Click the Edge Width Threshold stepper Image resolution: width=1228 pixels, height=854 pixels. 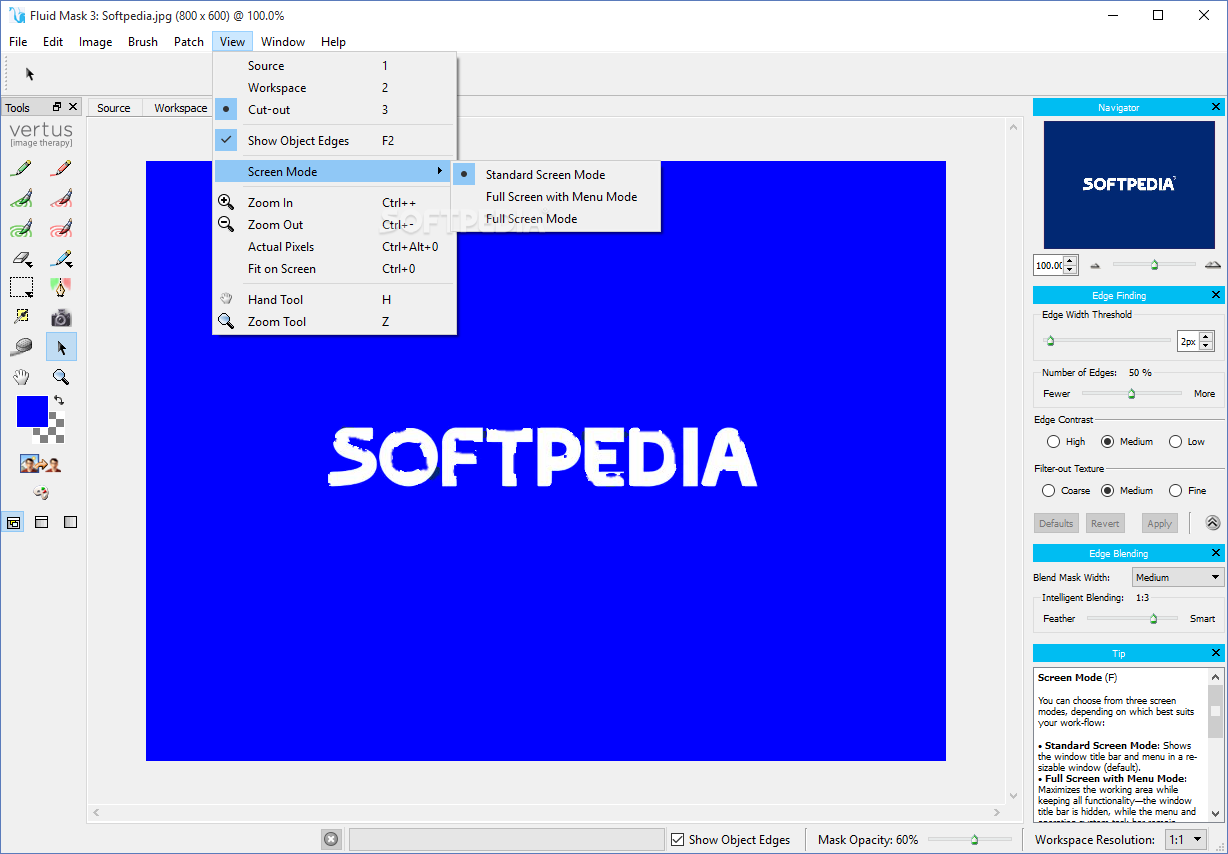coord(1206,341)
